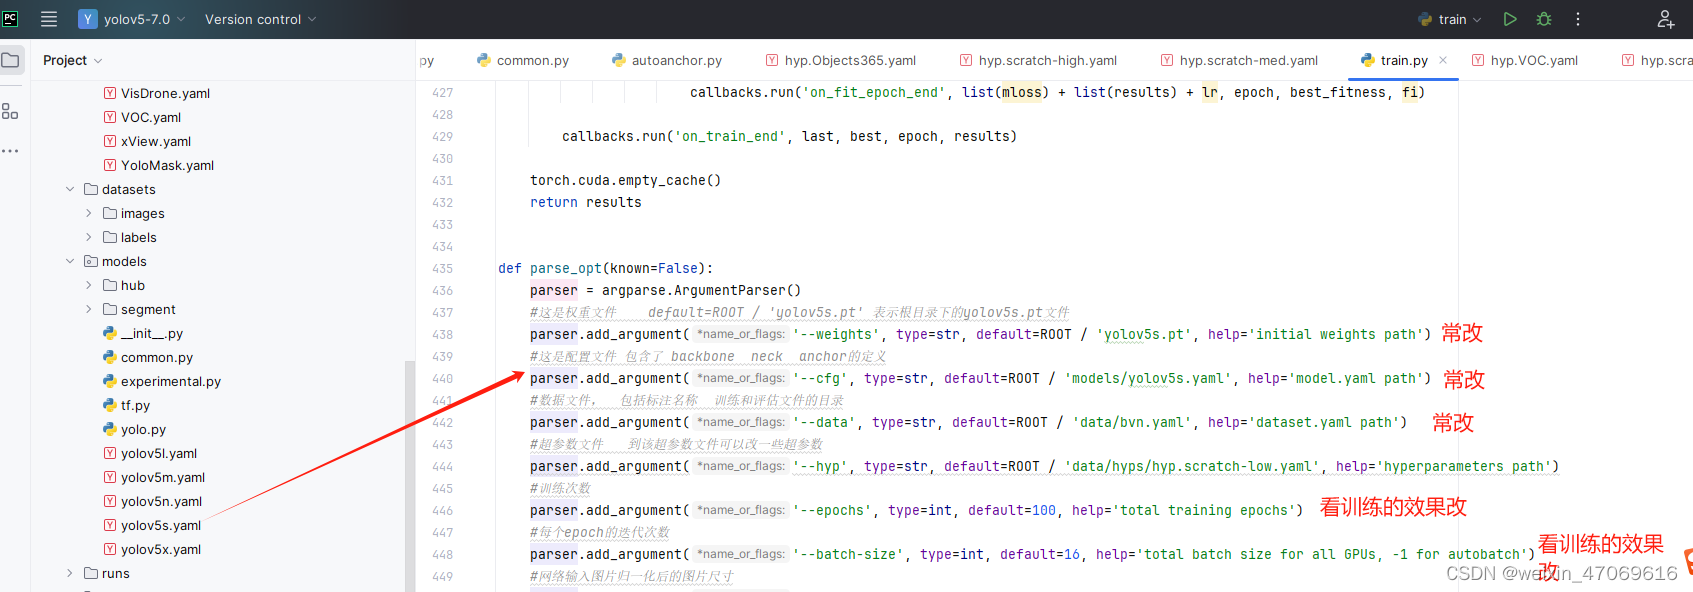Open the add user account icon
This screenshot has width=1693, height=592.
[1665, 19]
